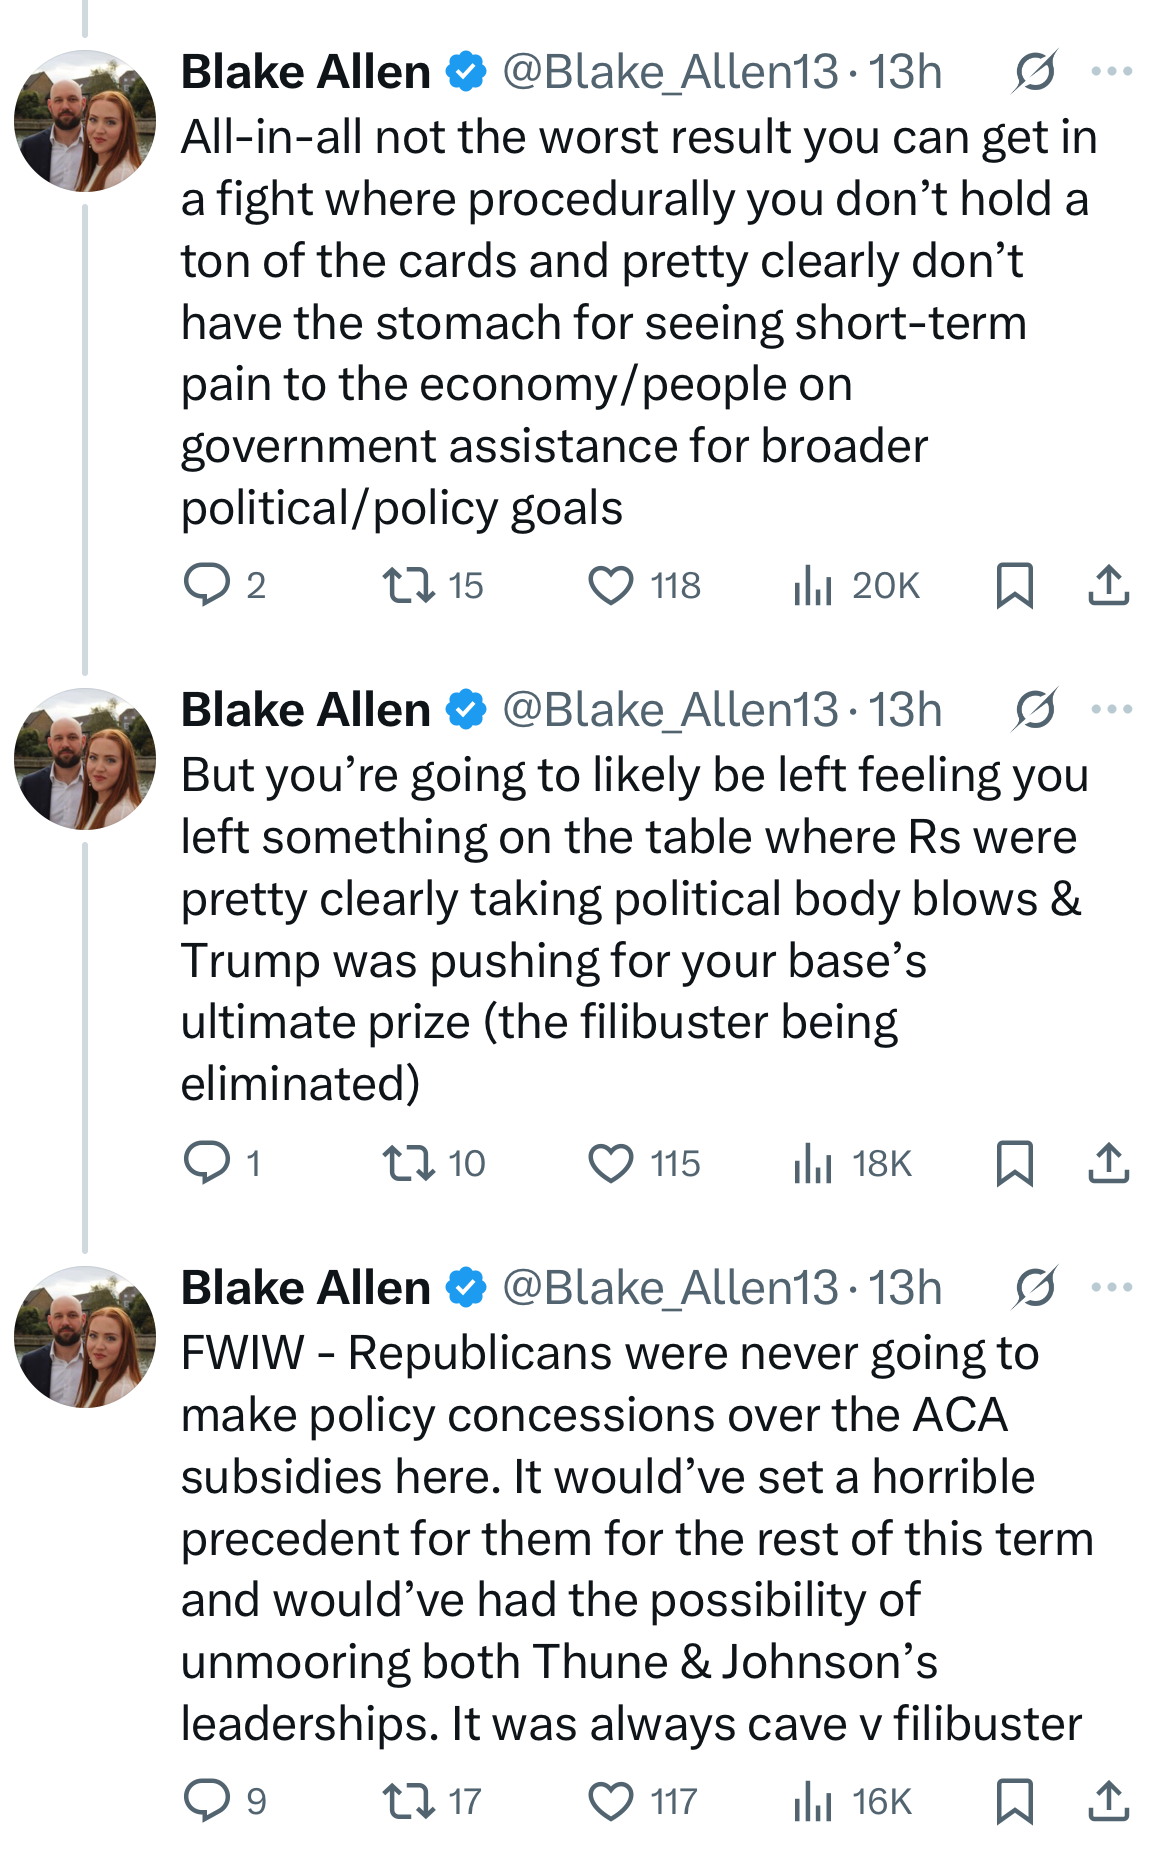This screenshot has height=1867, width=1166.
Task: Reply to the FWIW Republicans tweet
Action: 207,1801
